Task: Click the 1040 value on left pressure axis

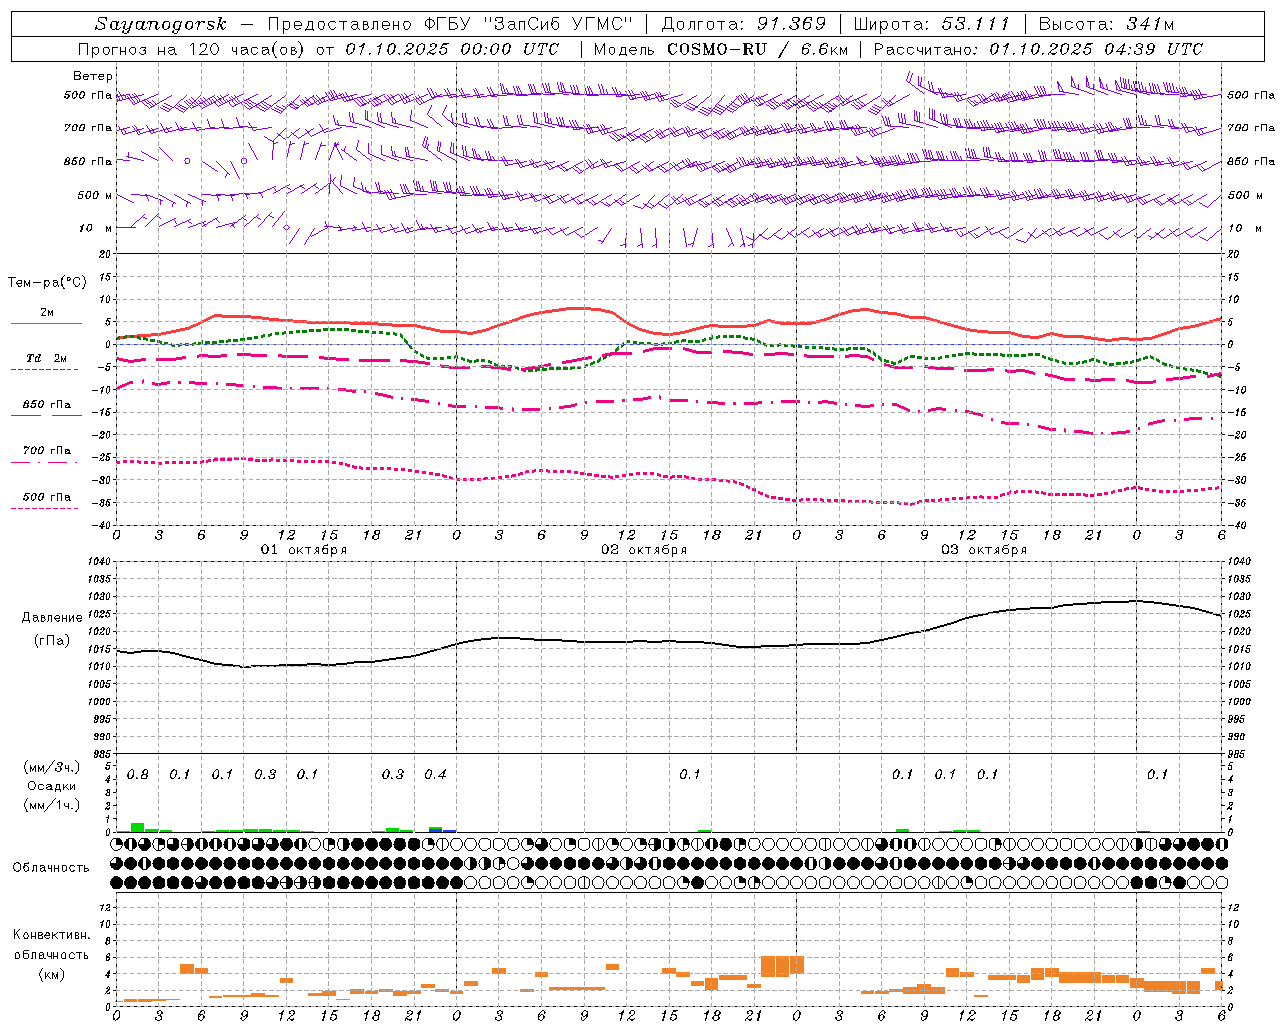Action: click(98, 562)
